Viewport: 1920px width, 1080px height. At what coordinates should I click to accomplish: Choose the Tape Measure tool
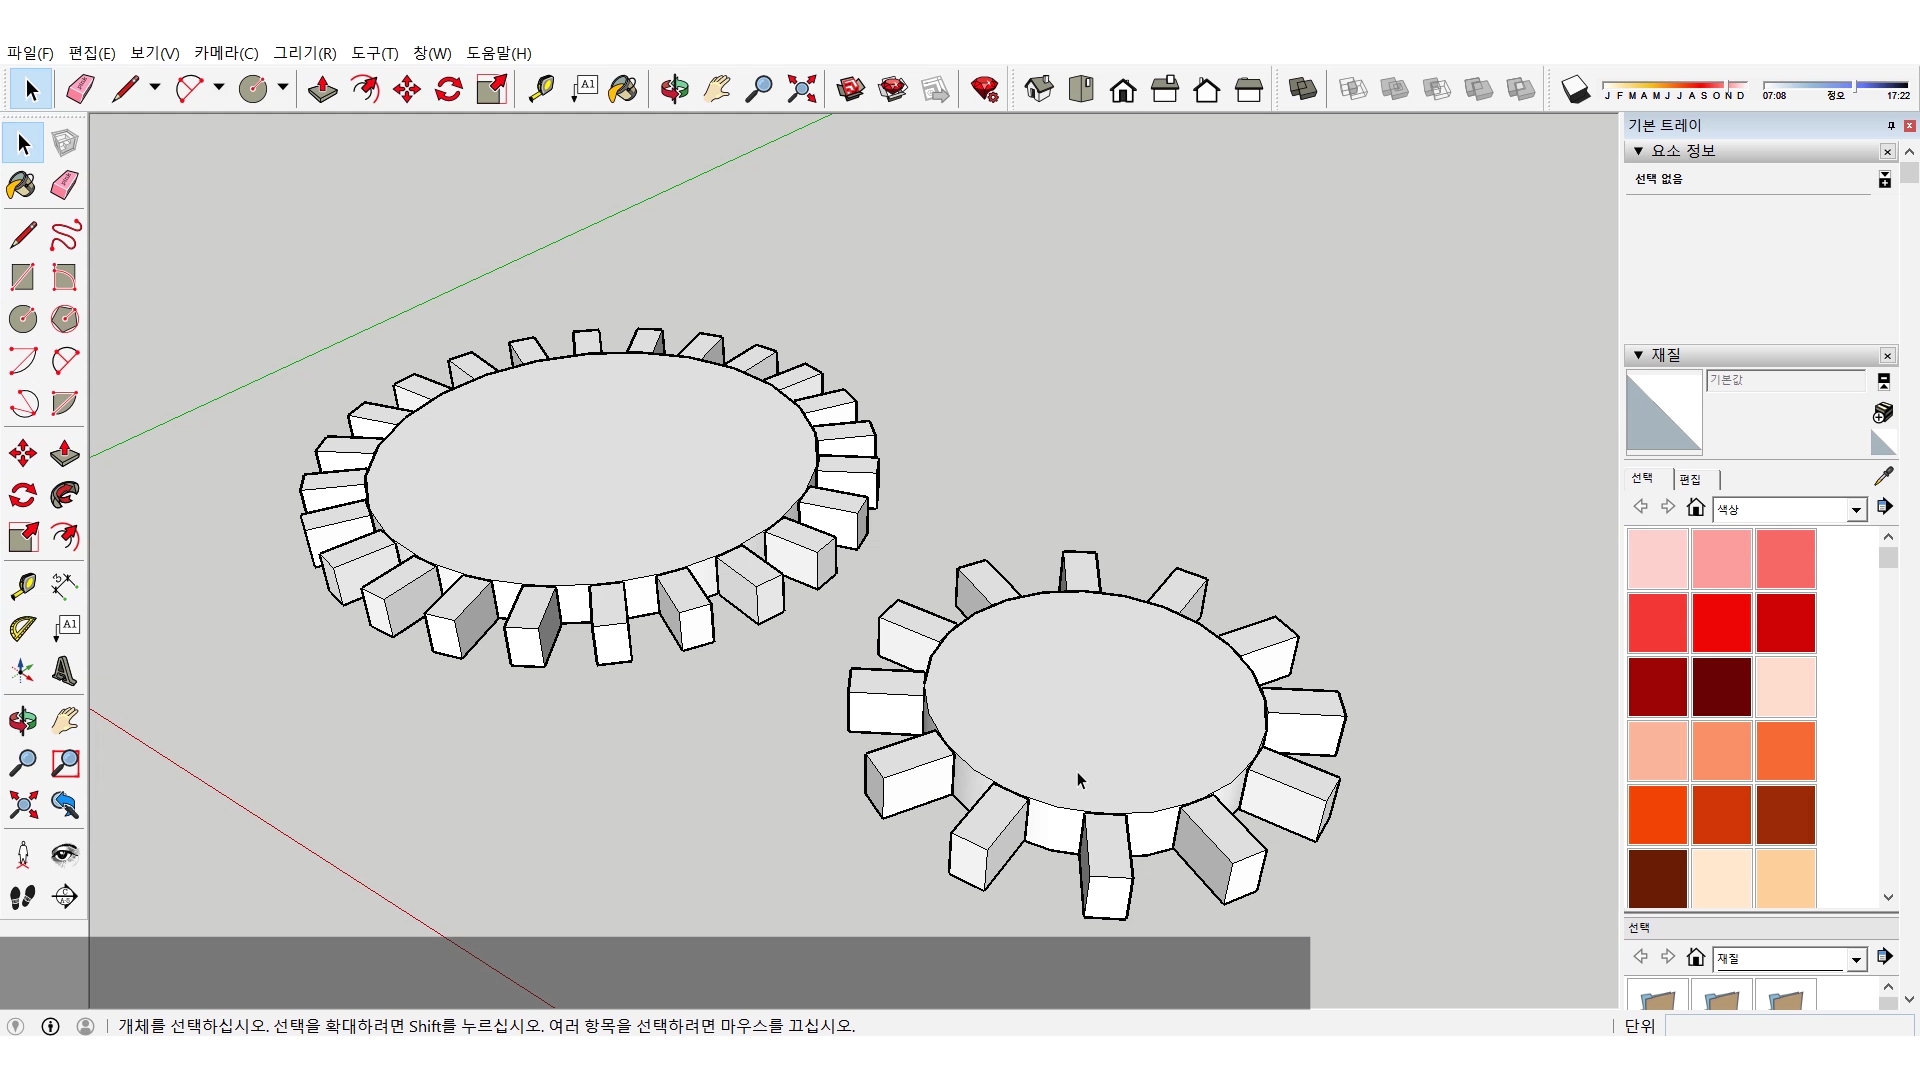[x=541, y=89]
